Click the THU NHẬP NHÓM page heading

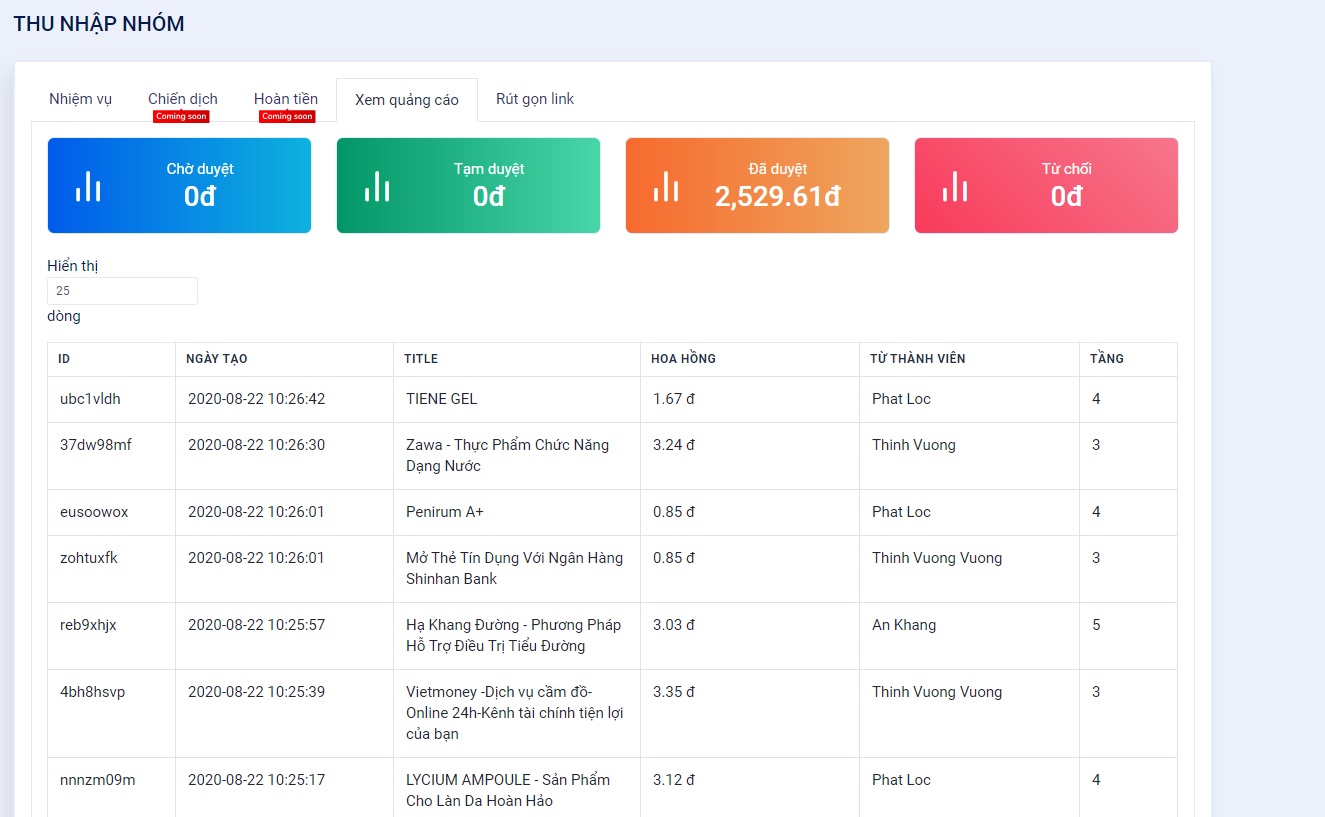(99, 24)
